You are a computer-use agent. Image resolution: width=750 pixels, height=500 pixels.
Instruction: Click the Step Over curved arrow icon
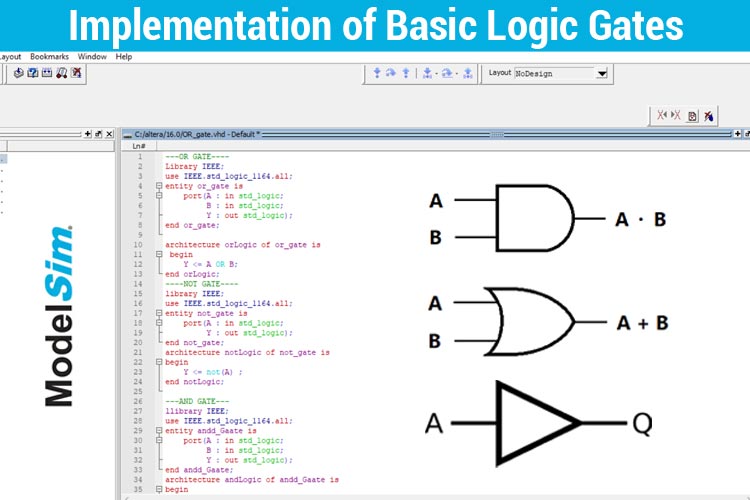tap(391, 73)
